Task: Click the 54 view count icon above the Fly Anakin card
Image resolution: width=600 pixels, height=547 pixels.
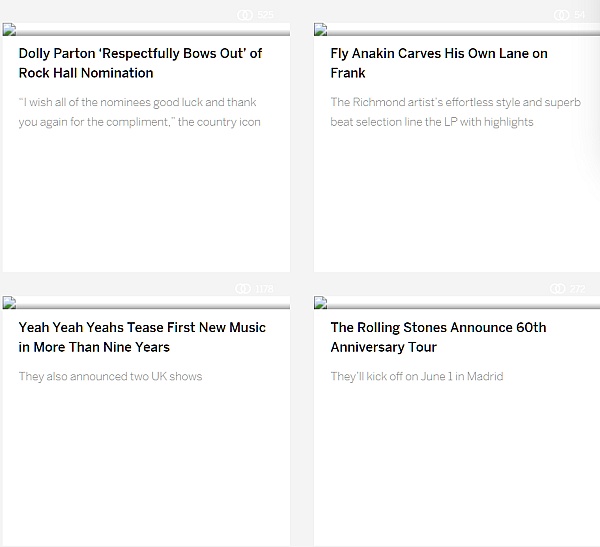Action: pyautogui.click(x=561, y=15)
